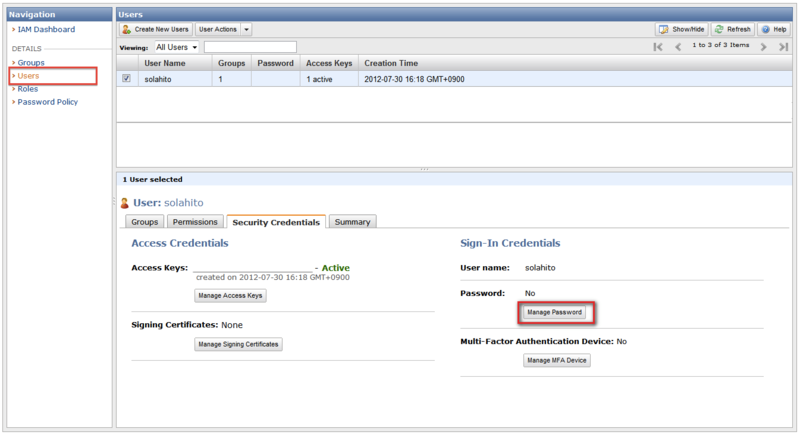This screenshot has height=435, width=800.
Task: Go to the next page of items
Action: [763, 47]
